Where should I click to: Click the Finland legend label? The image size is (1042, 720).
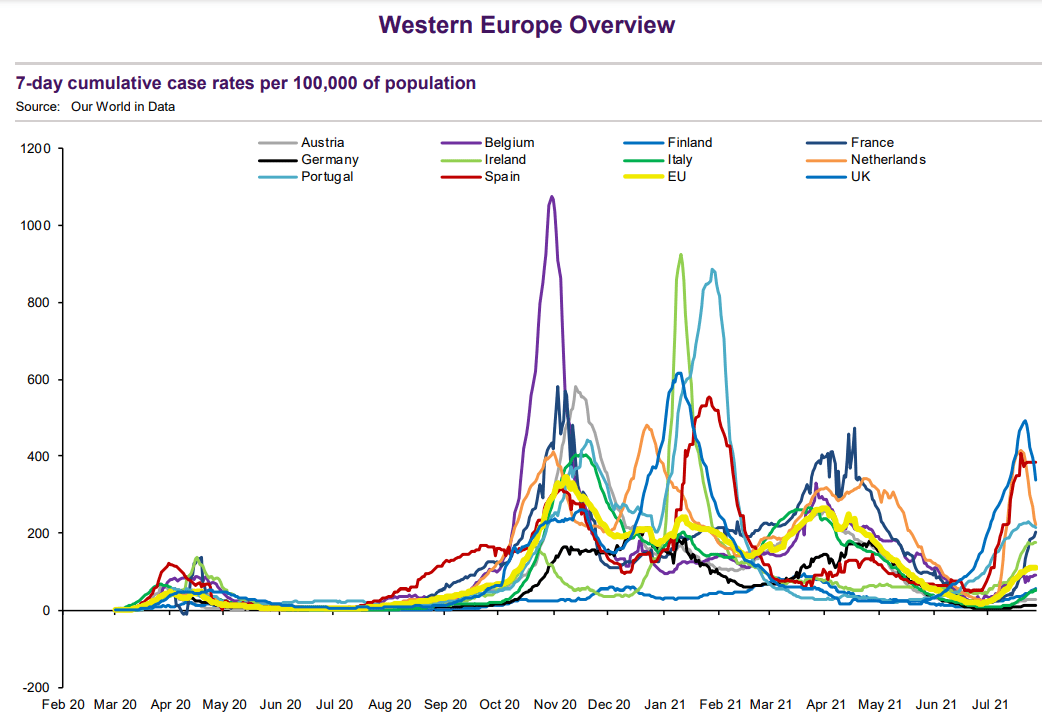point(690,142)
